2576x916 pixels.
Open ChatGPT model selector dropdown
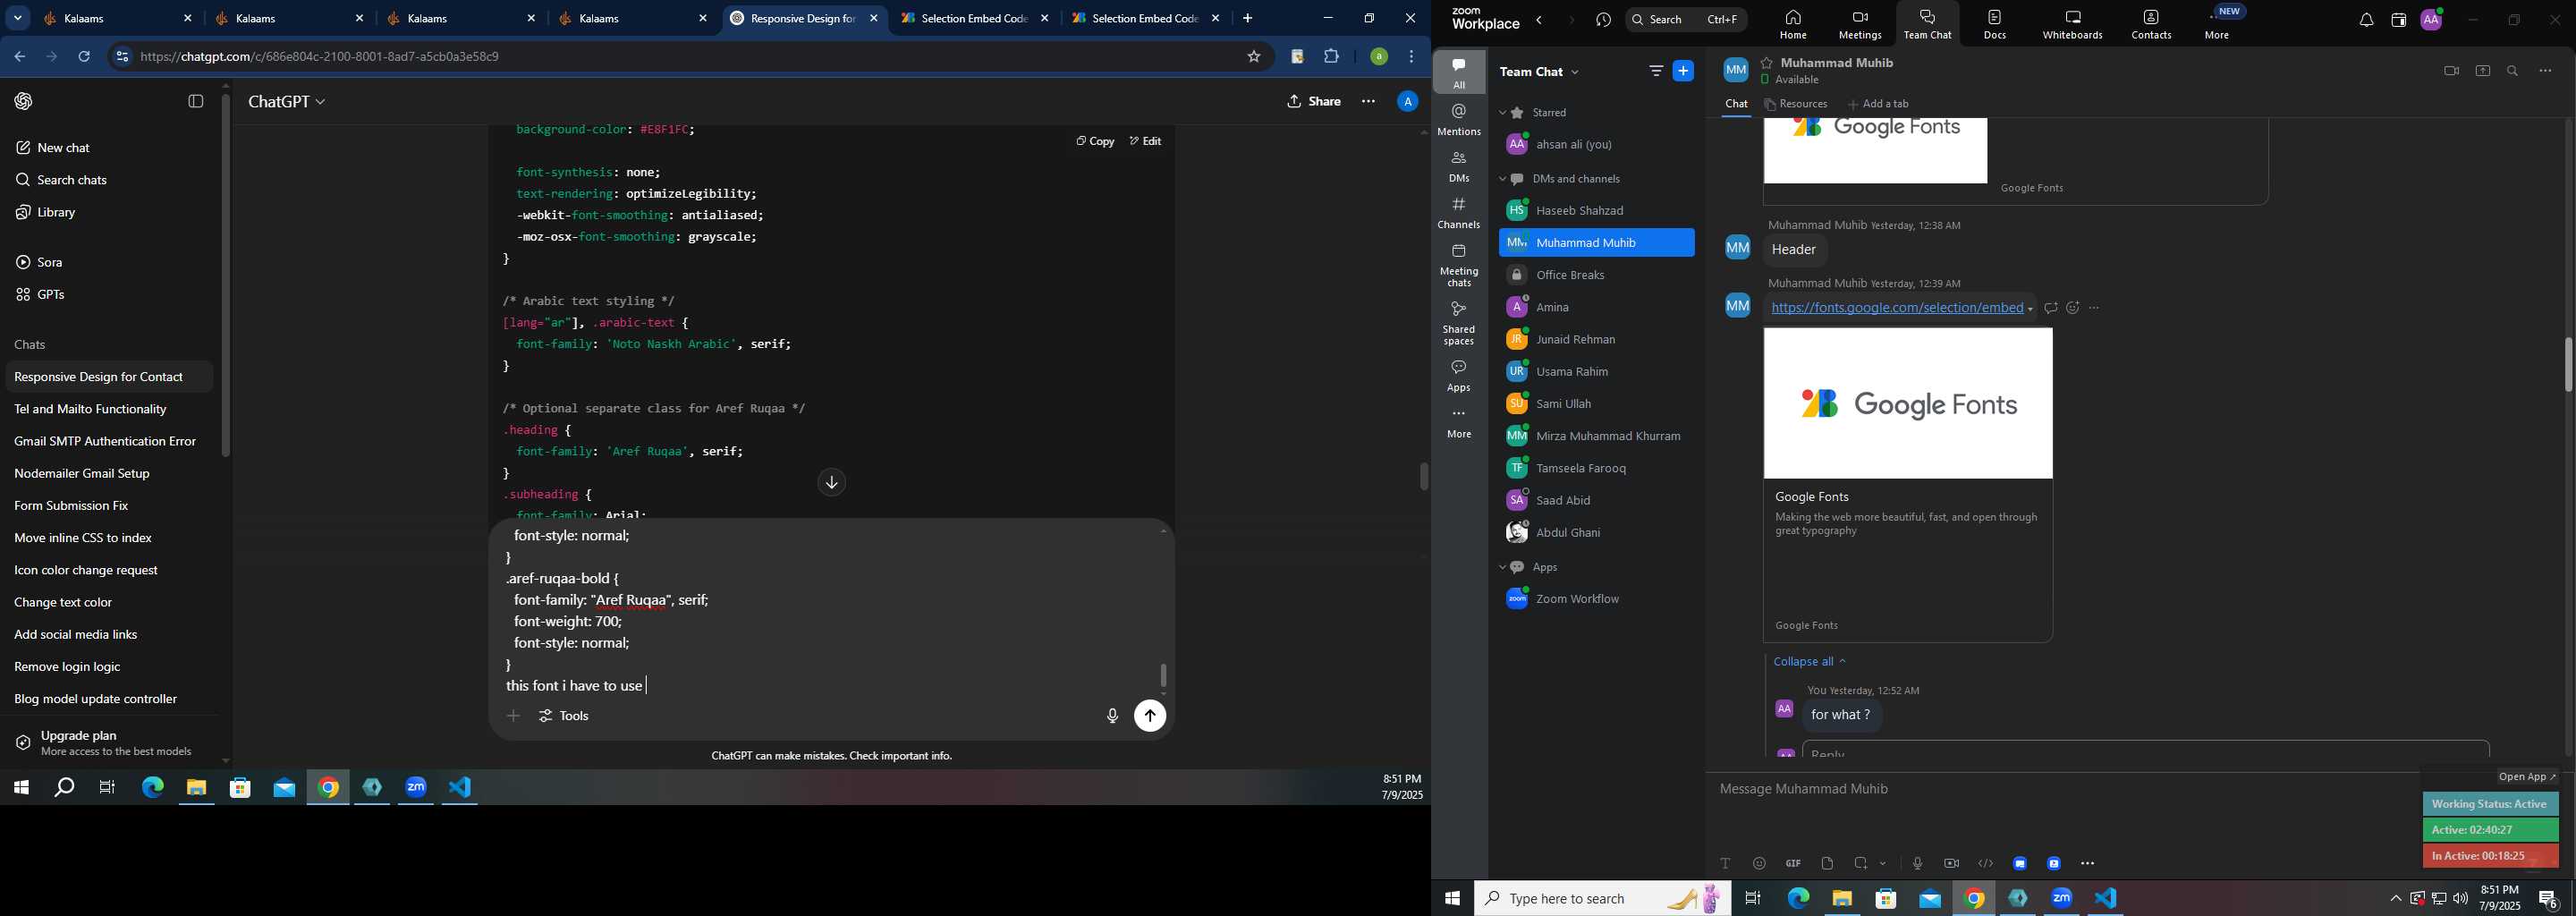point(287,102)
